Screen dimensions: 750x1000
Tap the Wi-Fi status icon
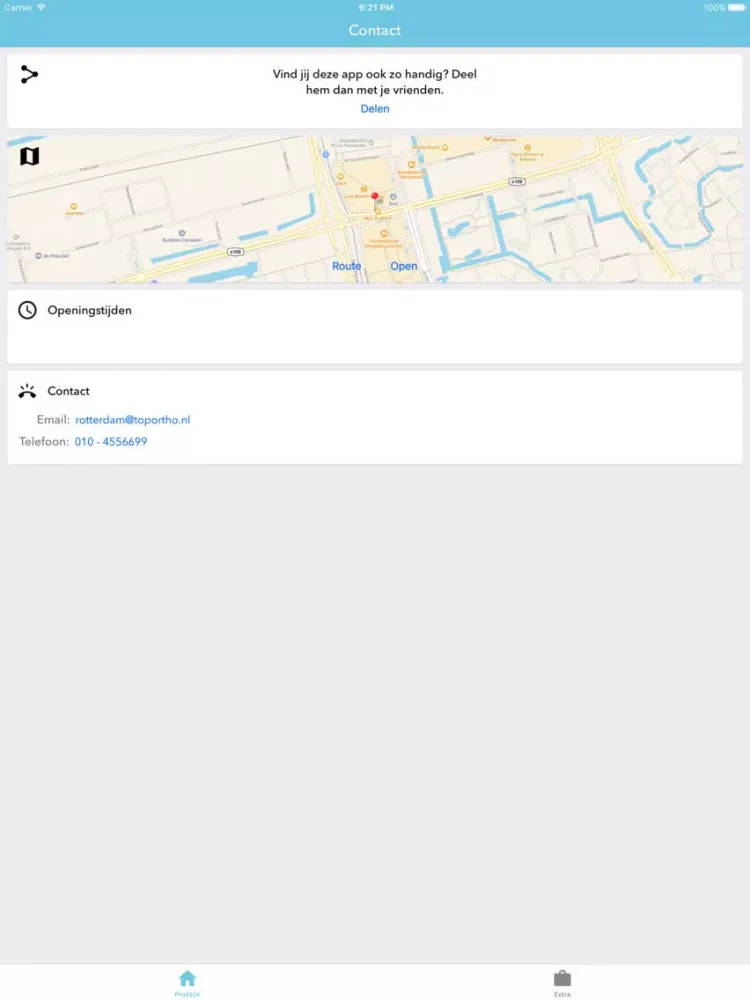pos(41,8)
